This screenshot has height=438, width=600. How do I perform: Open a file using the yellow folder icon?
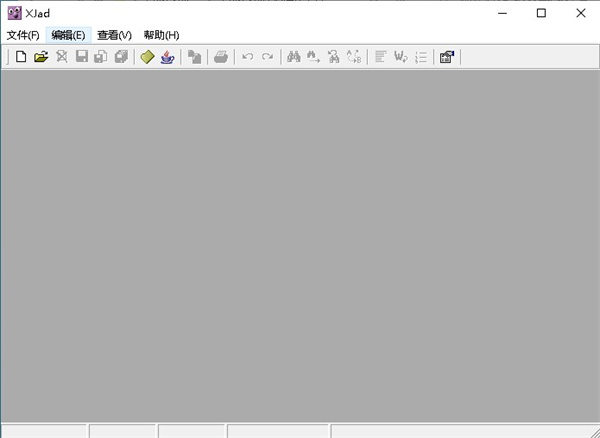41,57
